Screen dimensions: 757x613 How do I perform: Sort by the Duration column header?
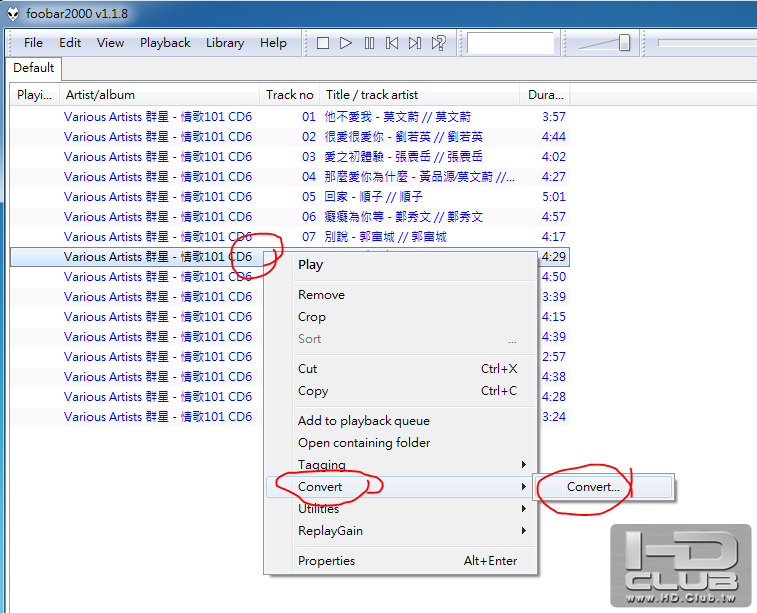pyautogui.click(x=545, y=95)
